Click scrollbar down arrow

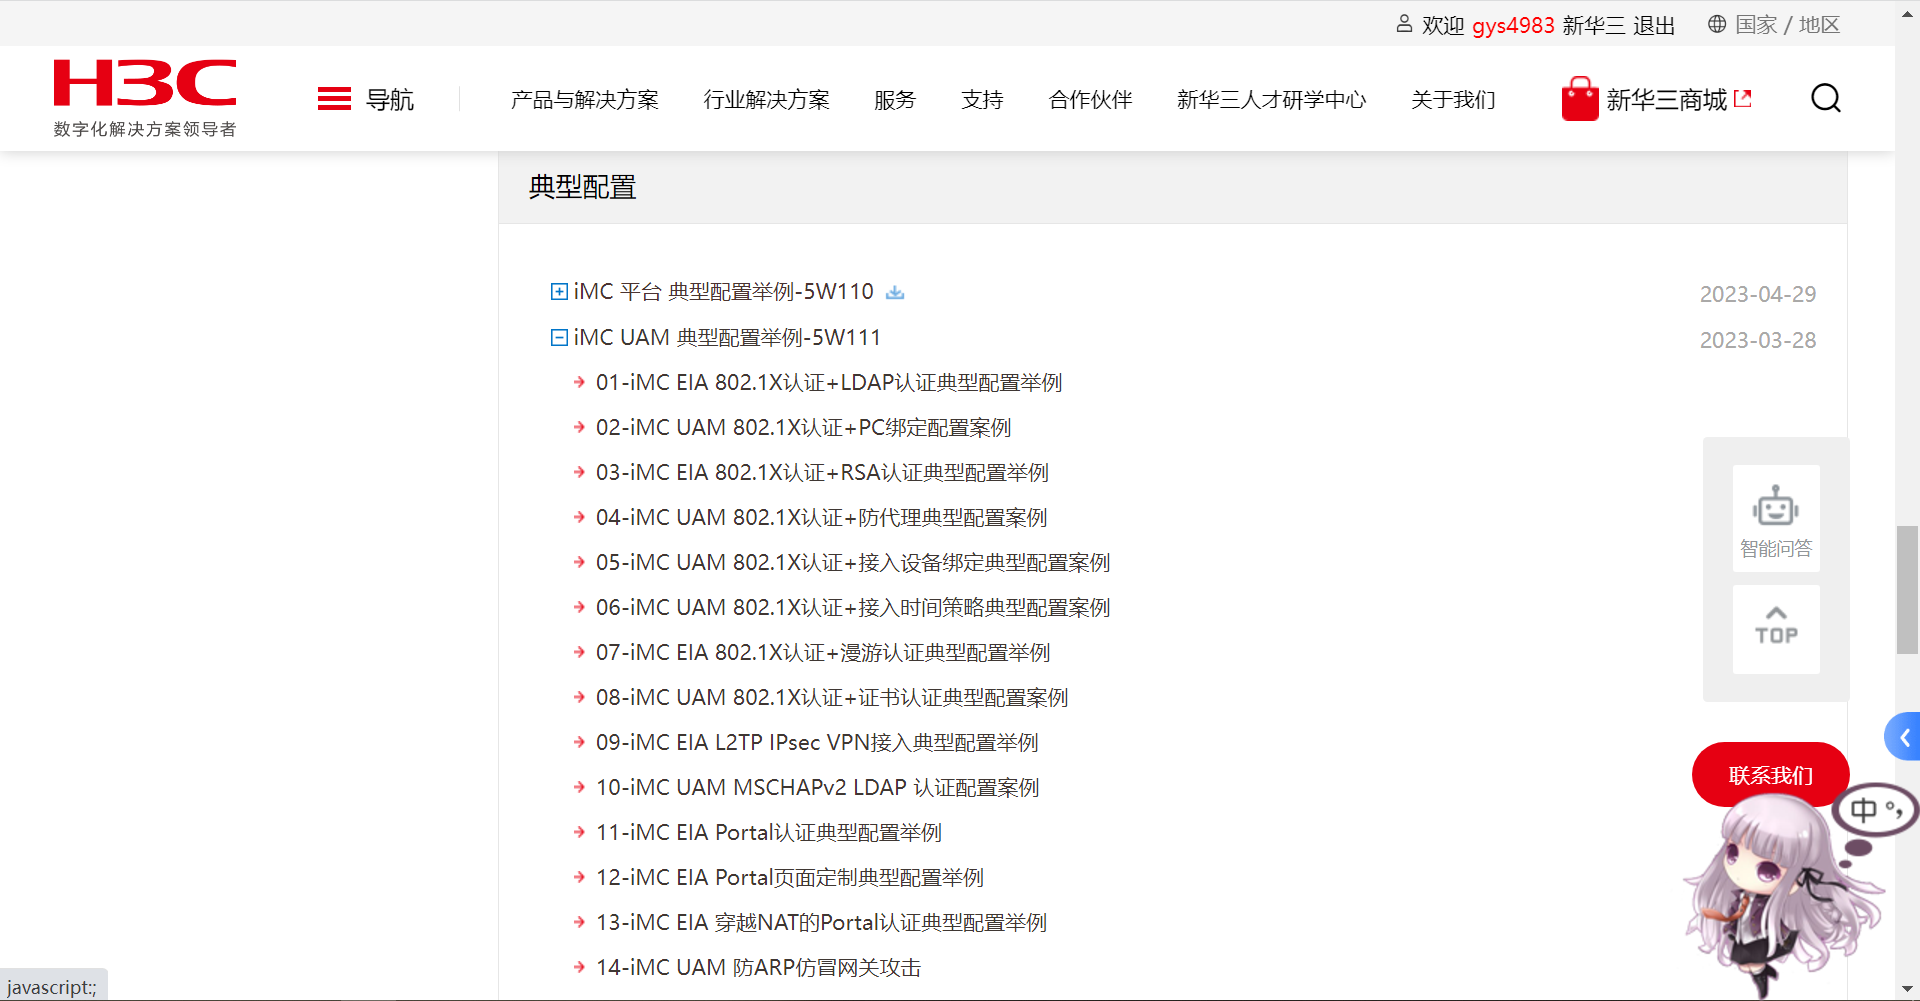click(1907, 989)
